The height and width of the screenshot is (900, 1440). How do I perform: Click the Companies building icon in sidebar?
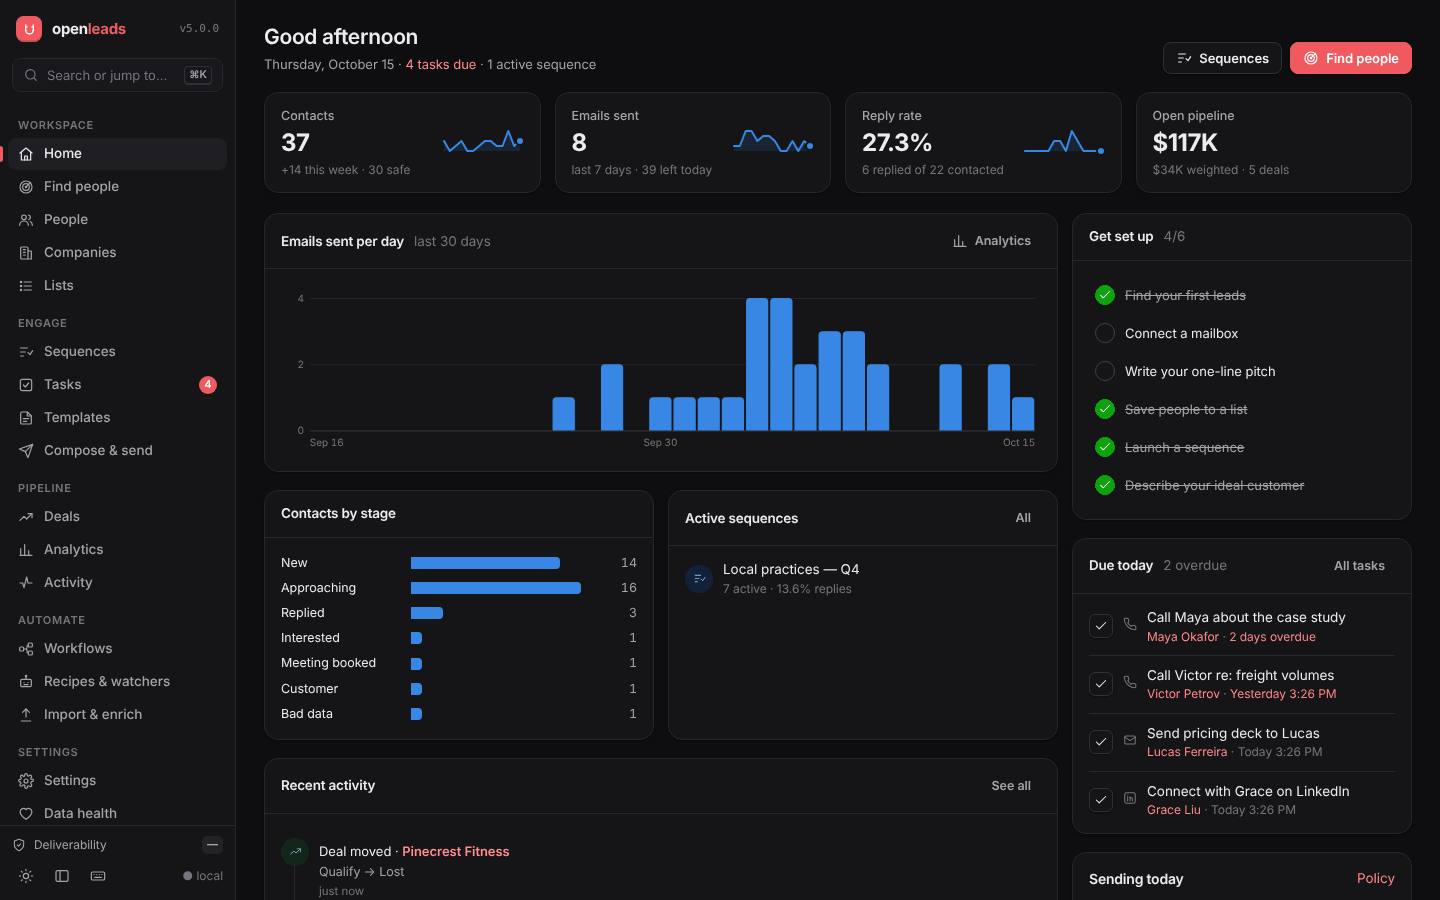pyautogui.click(x=26, y=253)
